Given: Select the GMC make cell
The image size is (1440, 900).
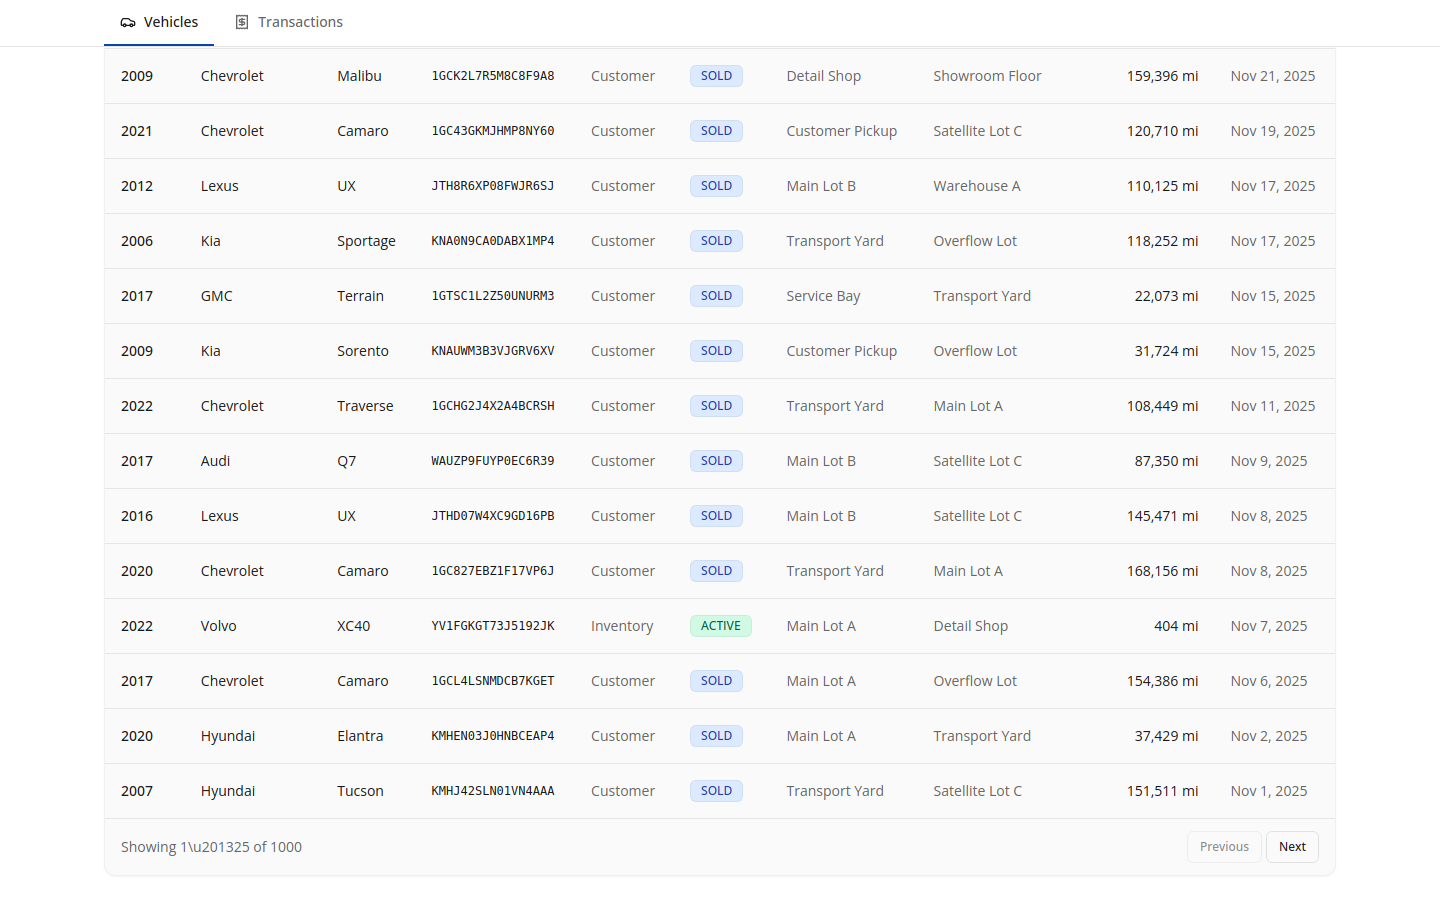Looking at the screenshot, I should (x=216, y=296).
